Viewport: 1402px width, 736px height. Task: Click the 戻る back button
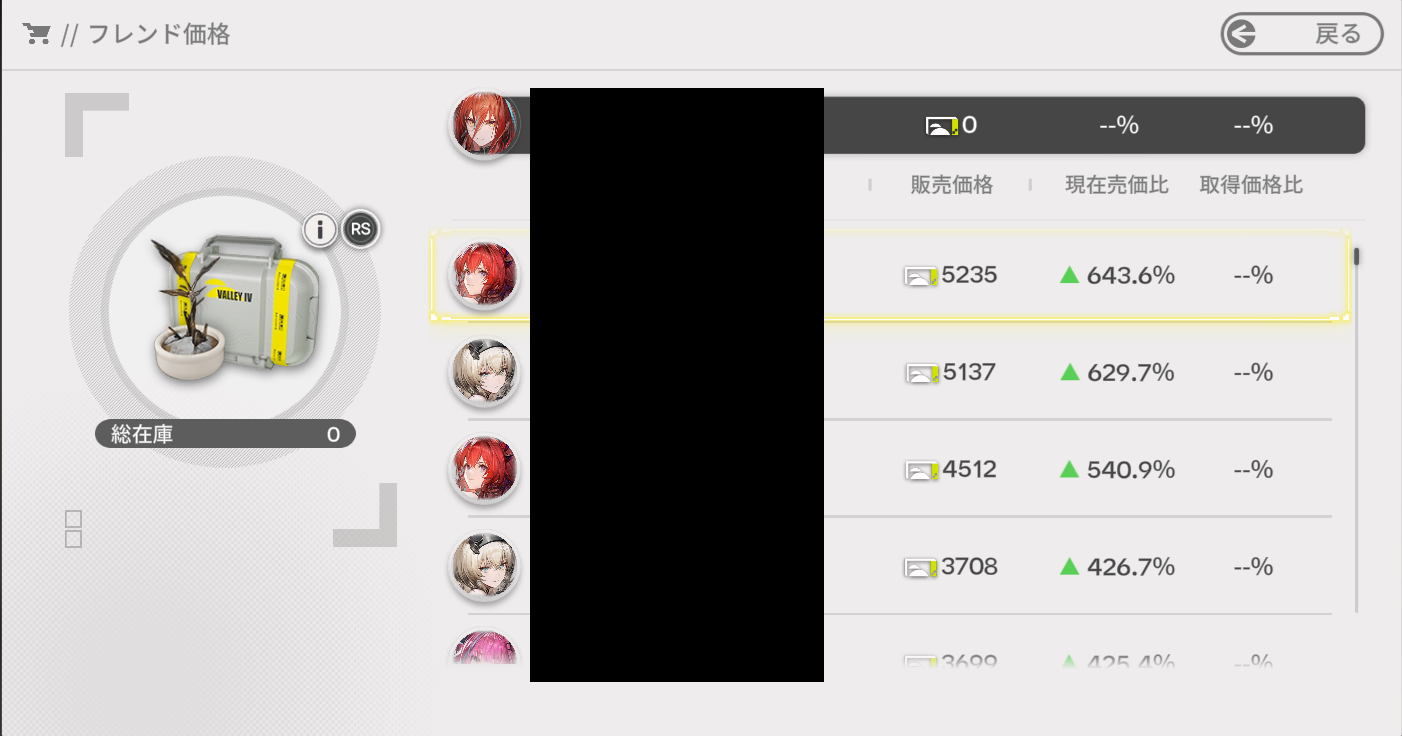tap(1301, 35)
